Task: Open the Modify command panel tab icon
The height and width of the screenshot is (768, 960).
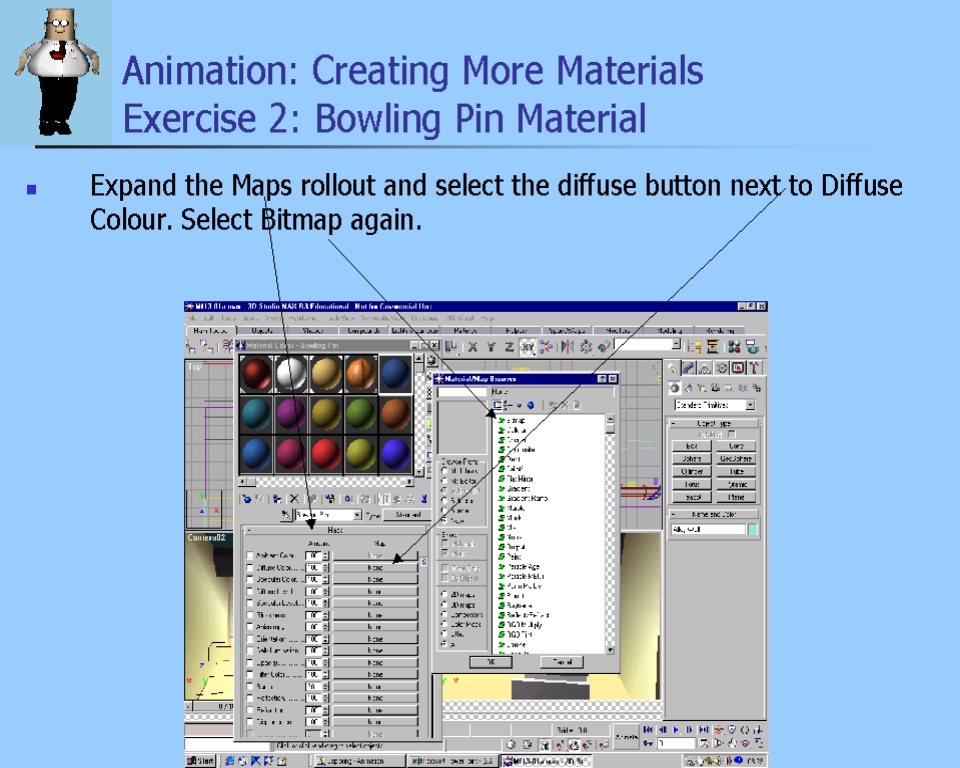Action: tap(688, 369)
